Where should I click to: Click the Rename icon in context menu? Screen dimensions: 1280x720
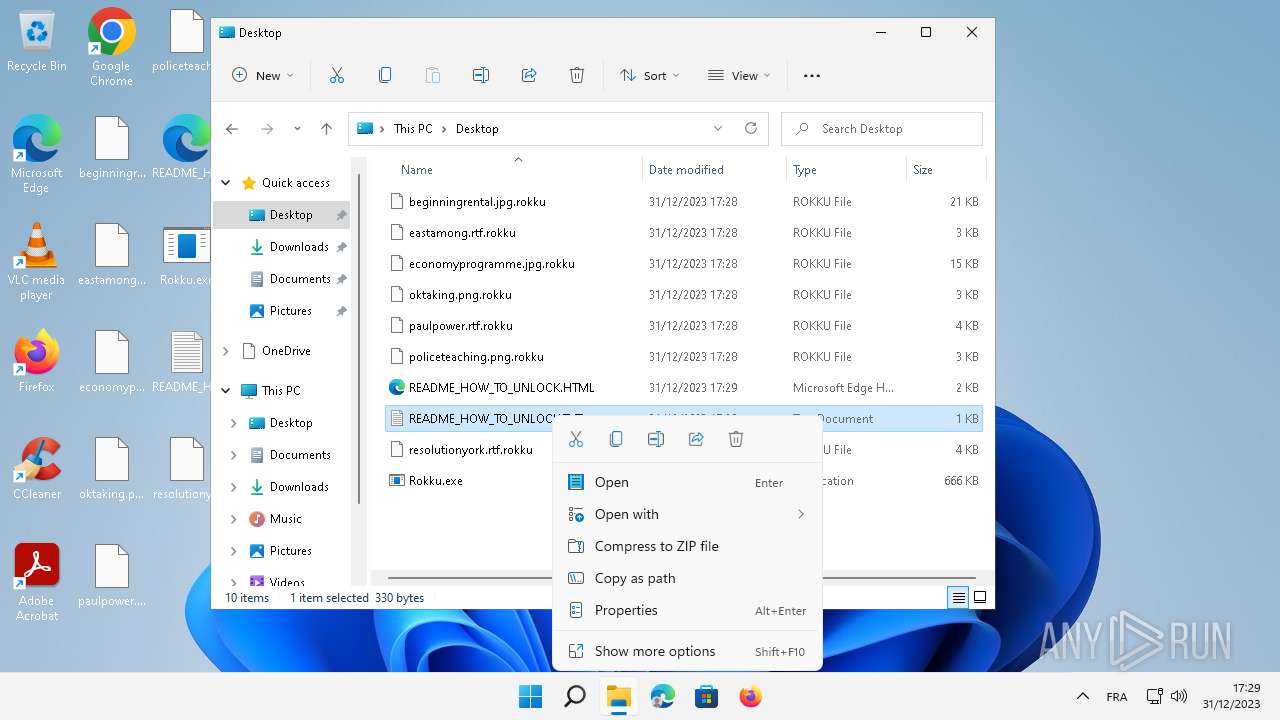656,439
